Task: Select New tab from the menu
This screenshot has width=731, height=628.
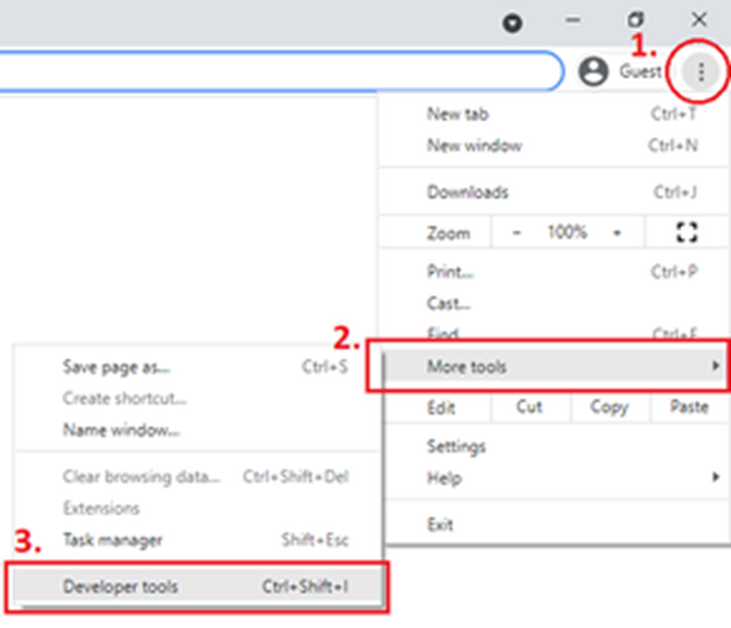Action: (x=458, y=114)
